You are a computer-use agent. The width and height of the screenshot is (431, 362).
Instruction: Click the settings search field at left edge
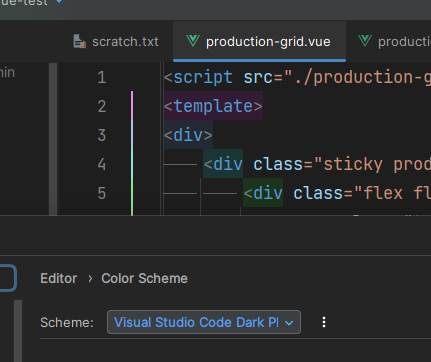(7, 278)
